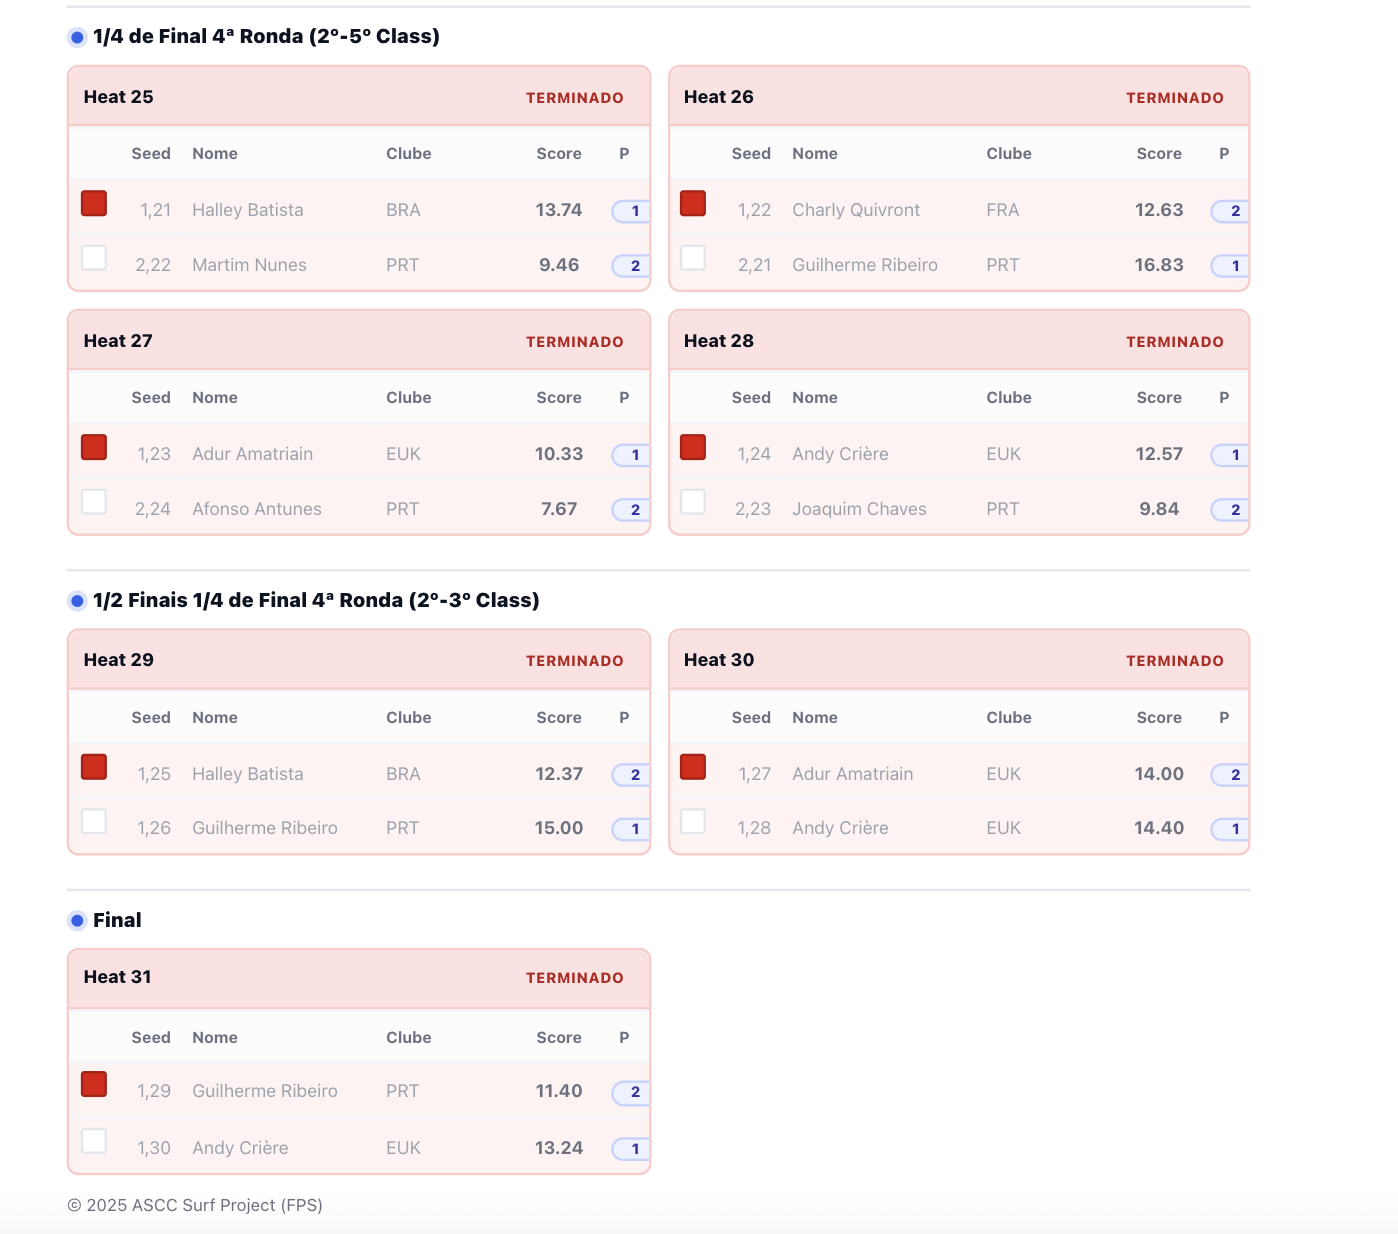This screenshot has height=1234, width=1398.
Task: Click the red jersey swatch for Halley Batista in Heat 29
Action: 94,767
